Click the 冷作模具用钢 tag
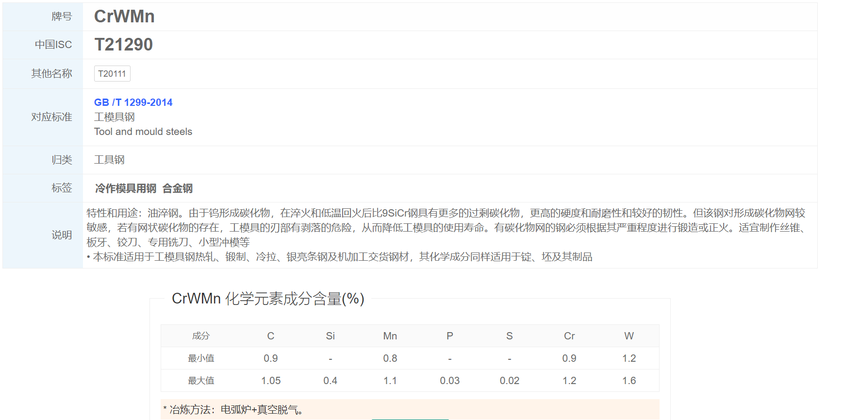 tap(126, 189)
